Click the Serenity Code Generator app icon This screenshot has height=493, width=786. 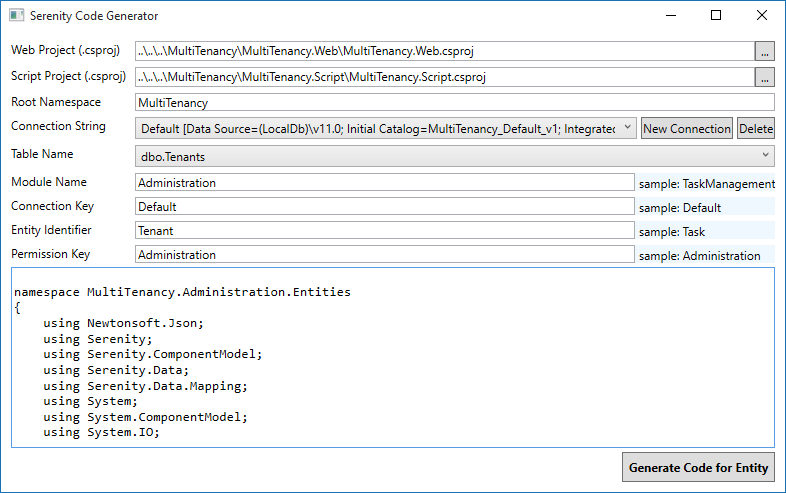point(16,16)
